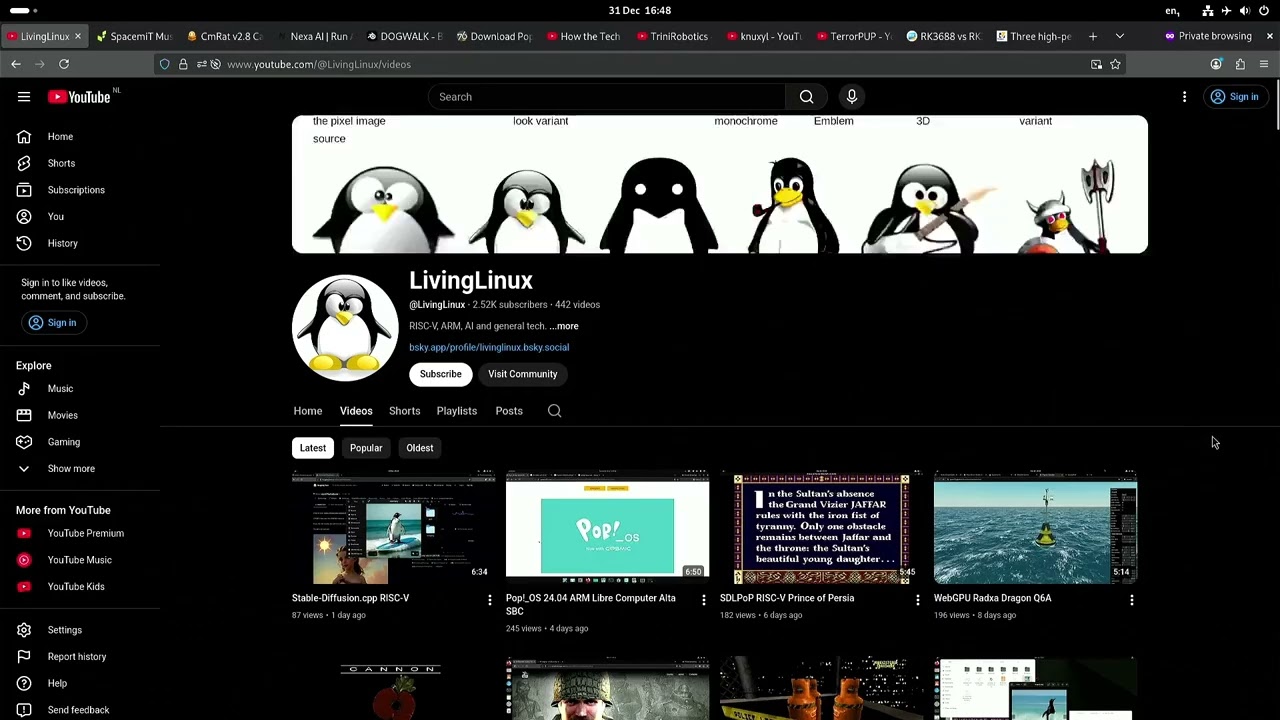1280x720 pixels.
Task: Click the page vertical scrollbar
Action: pyautogui.click(x=1276, y=105)
